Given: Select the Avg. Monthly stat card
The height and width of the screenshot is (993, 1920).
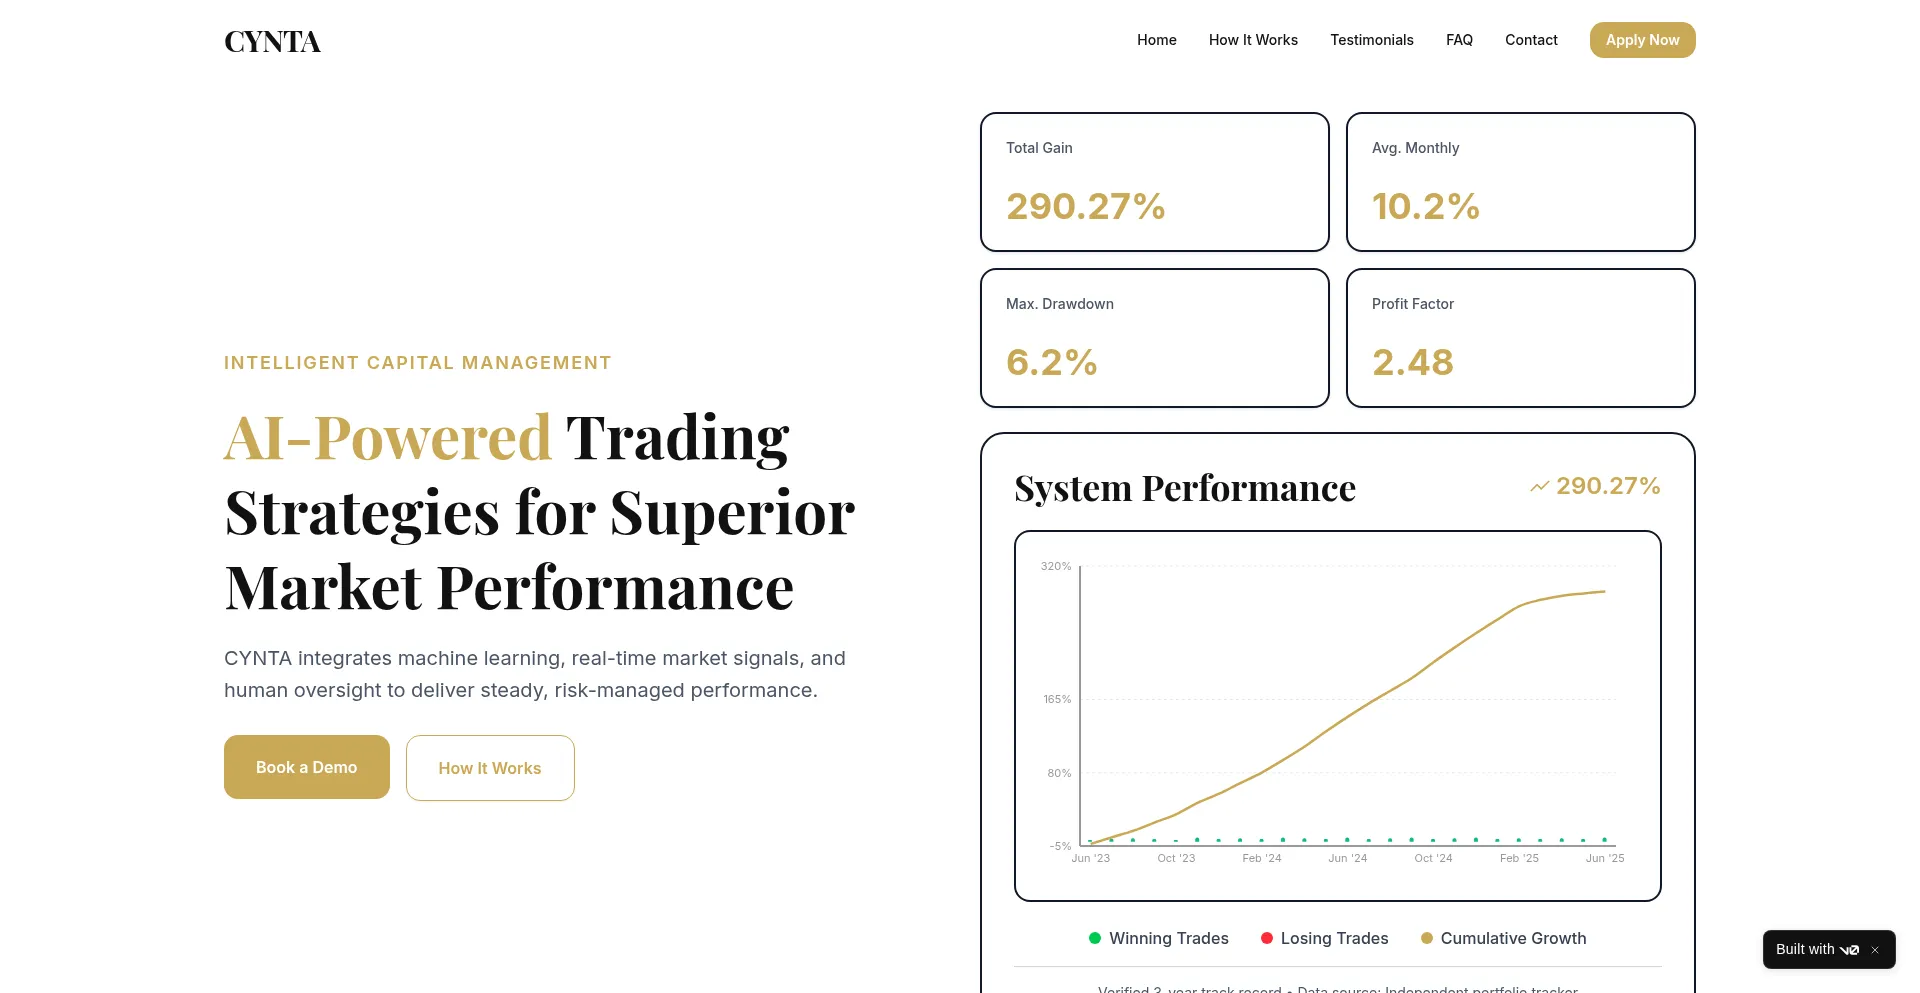Looking at the screenshot, I should (1520, 182).
